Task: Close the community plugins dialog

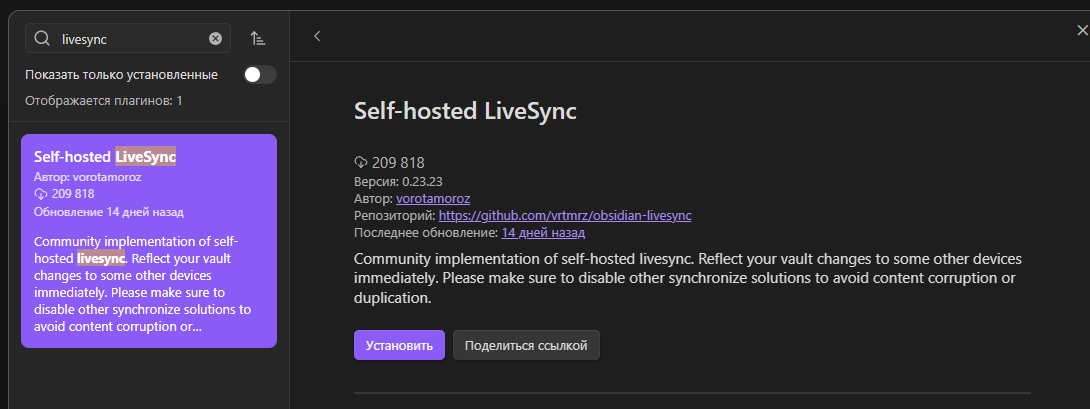Action: [1082, 30]
